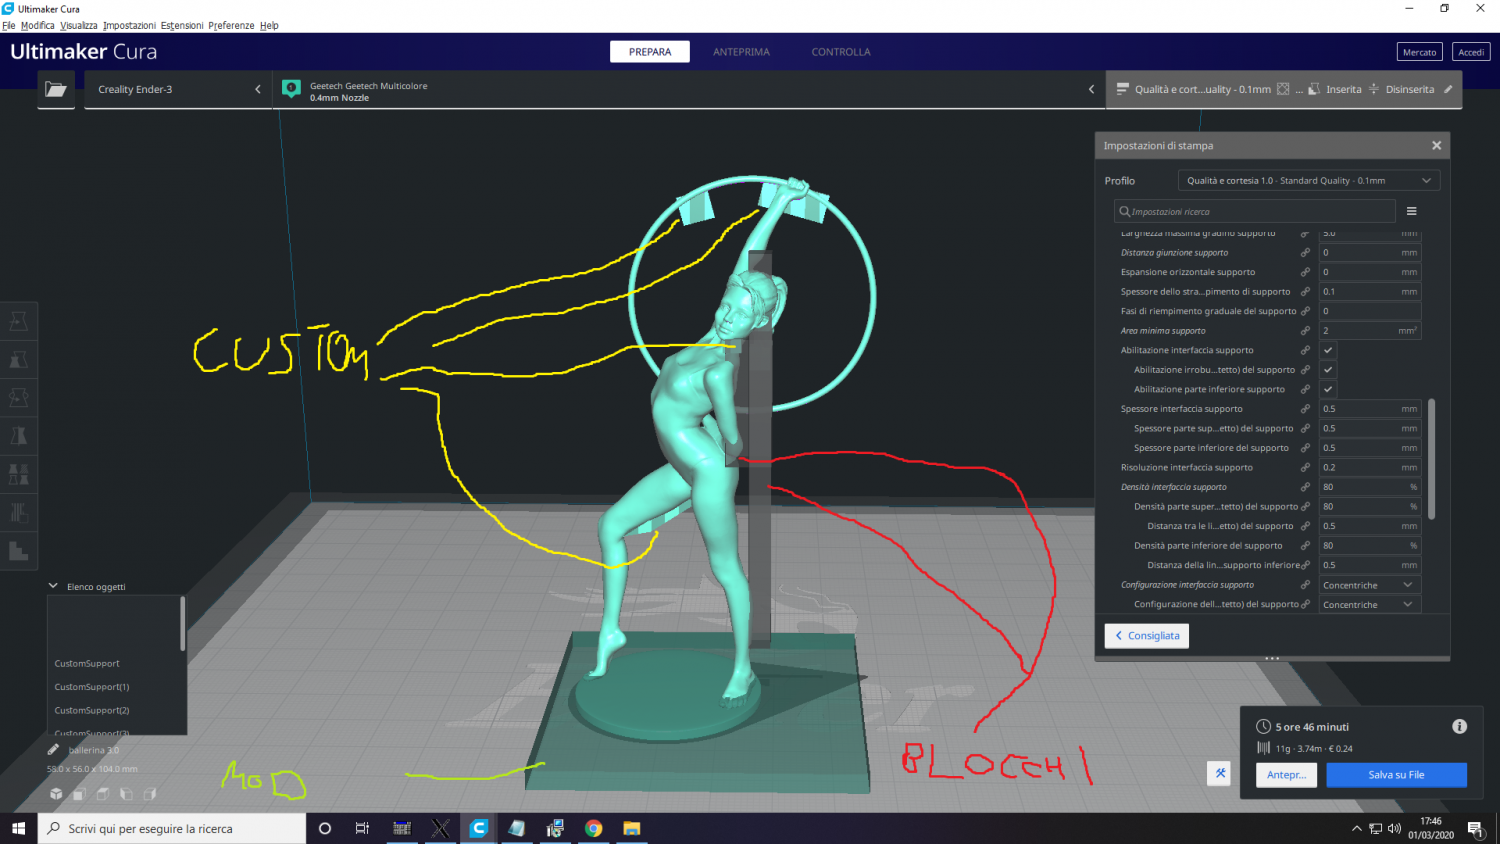Screen dimensions: 1500x844
Task: Click the Salva su File button
Action: (1396, 775)
